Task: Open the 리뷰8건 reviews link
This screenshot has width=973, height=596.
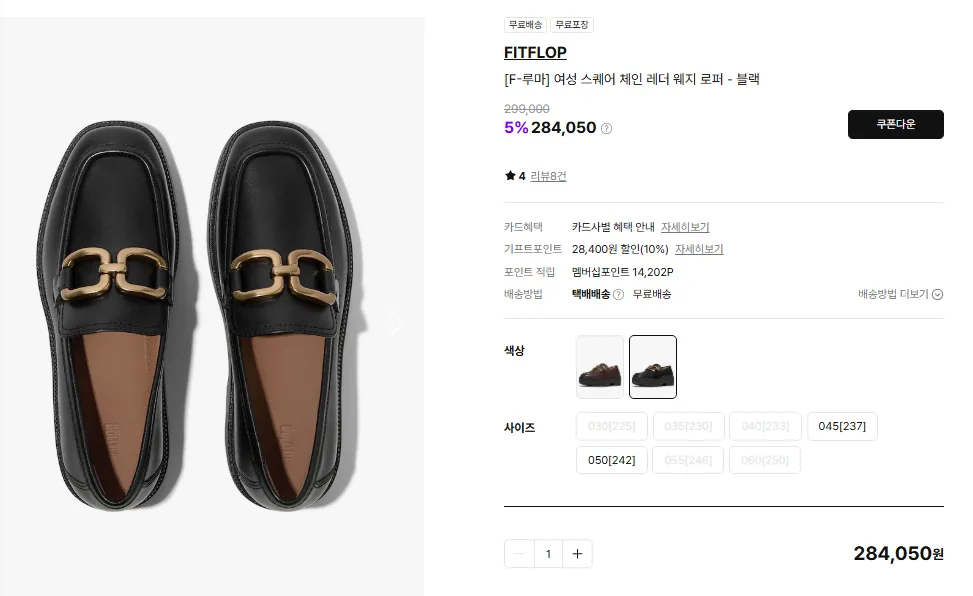Action: pos(548,176)
